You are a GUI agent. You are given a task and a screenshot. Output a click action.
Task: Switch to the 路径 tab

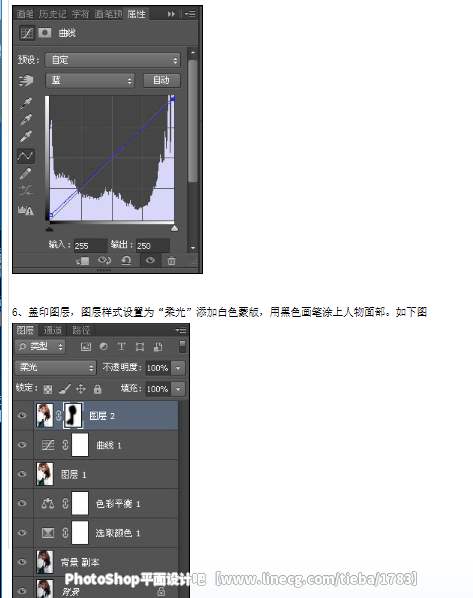point(81,330)
